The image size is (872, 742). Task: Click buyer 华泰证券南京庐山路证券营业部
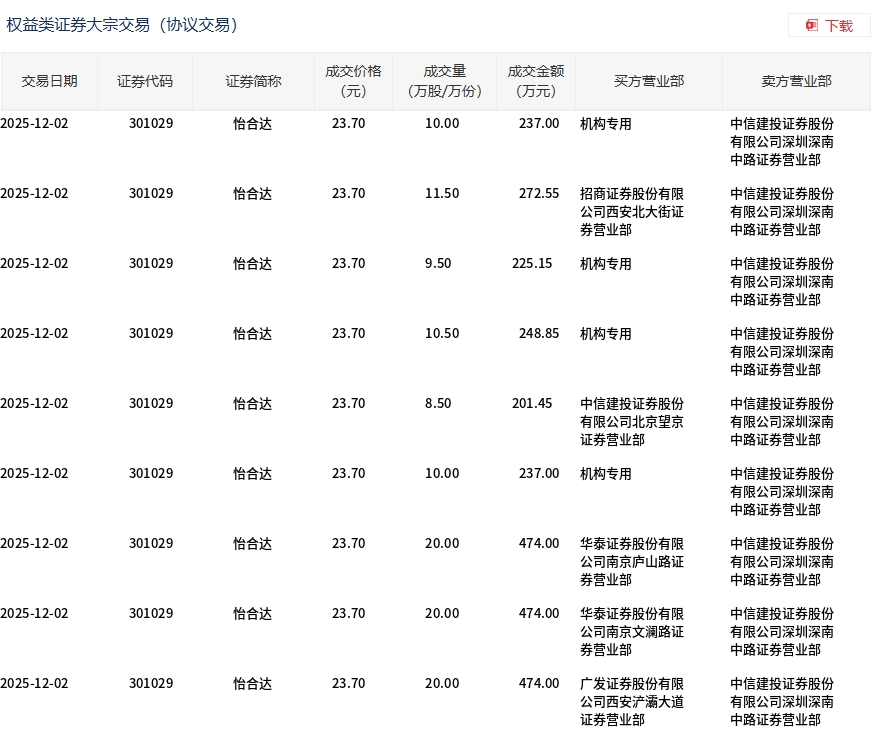(632, 562)
